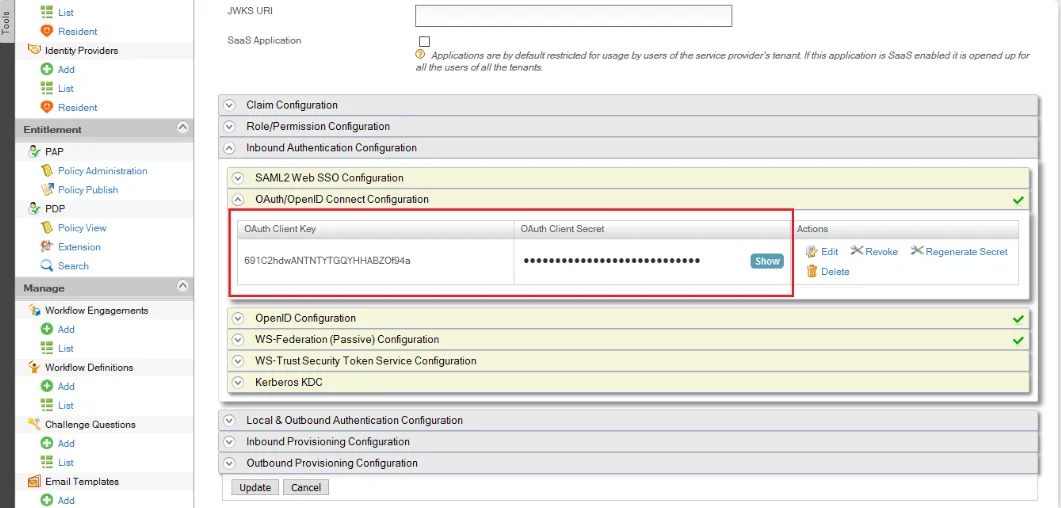Enable the SaaS Application checkbox
This screenshot has height=508, width=1061.
point(424,41)
